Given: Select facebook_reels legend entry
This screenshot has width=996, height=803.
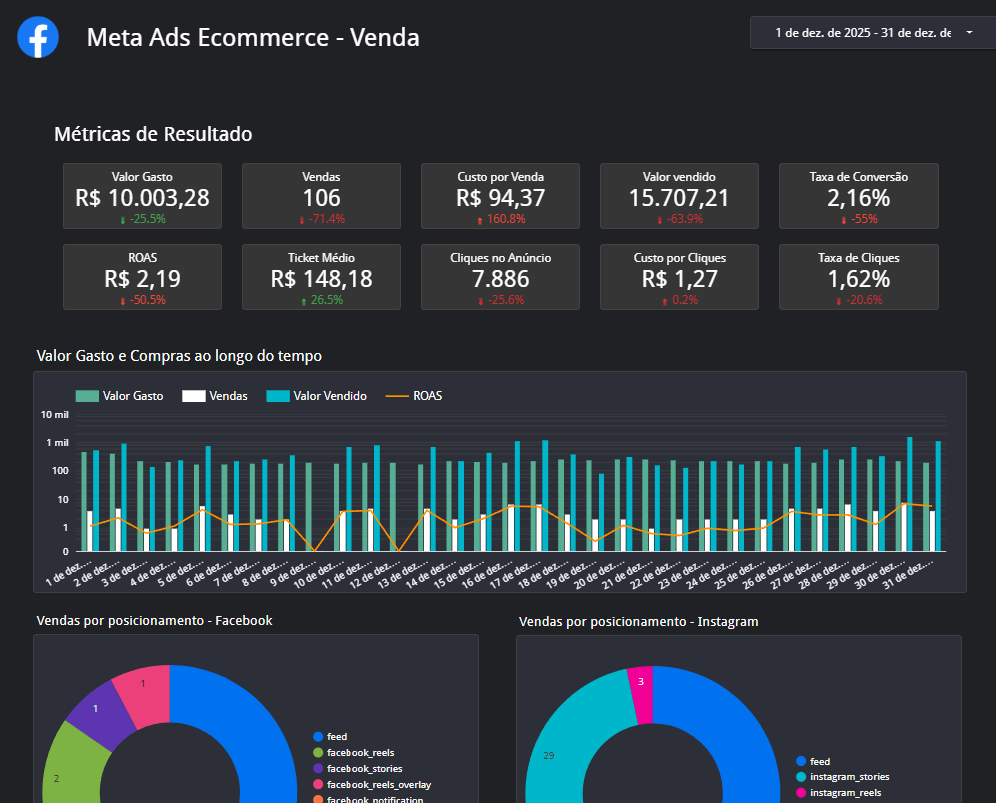Looking at the screenshot, I should tap(354, 753).
